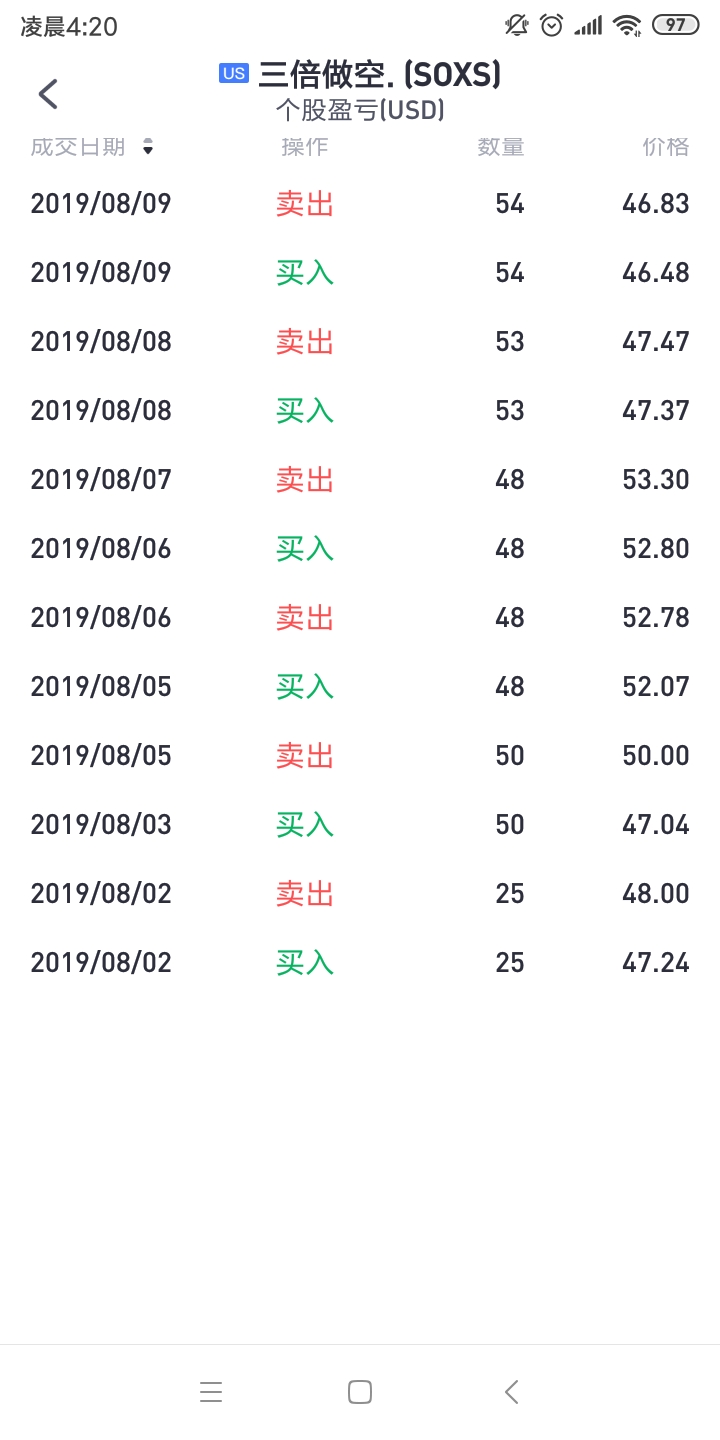Select the 操作 column header

click(x=305, y=148)
